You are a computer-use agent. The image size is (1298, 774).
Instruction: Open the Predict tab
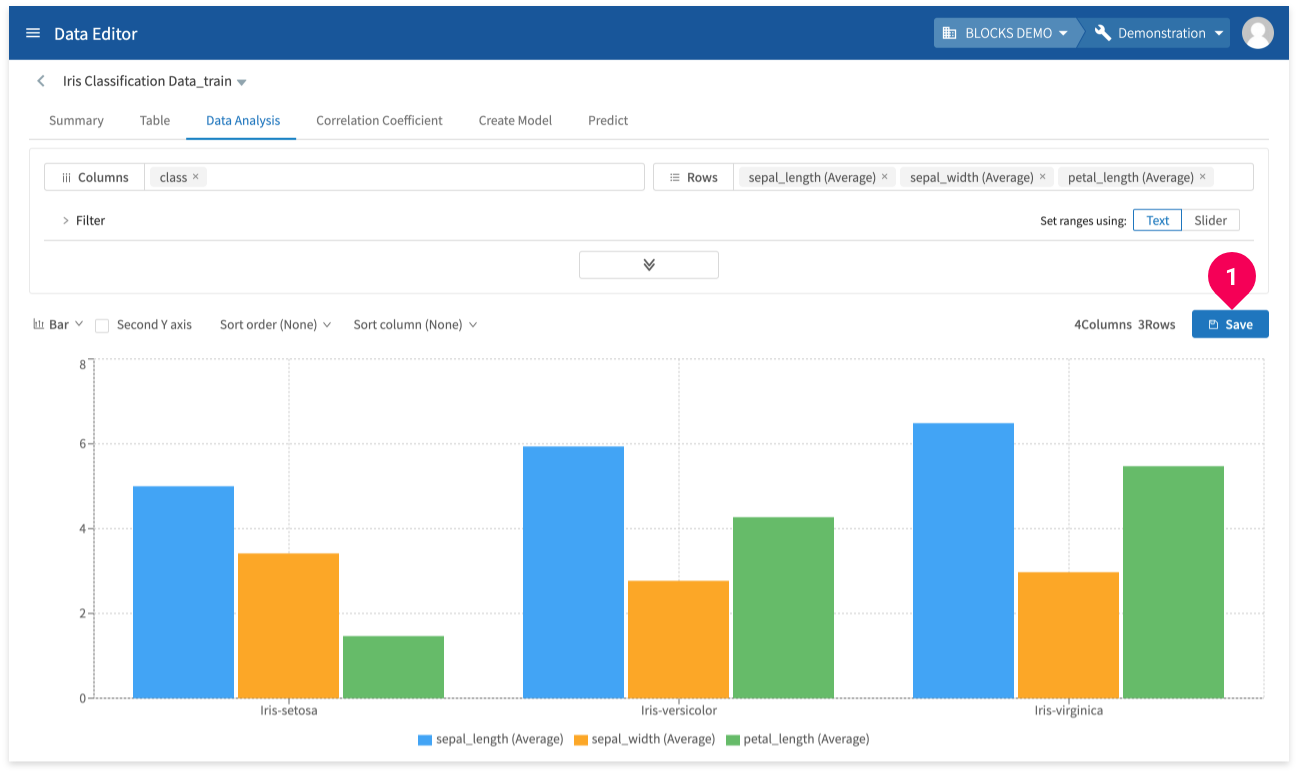608,120
